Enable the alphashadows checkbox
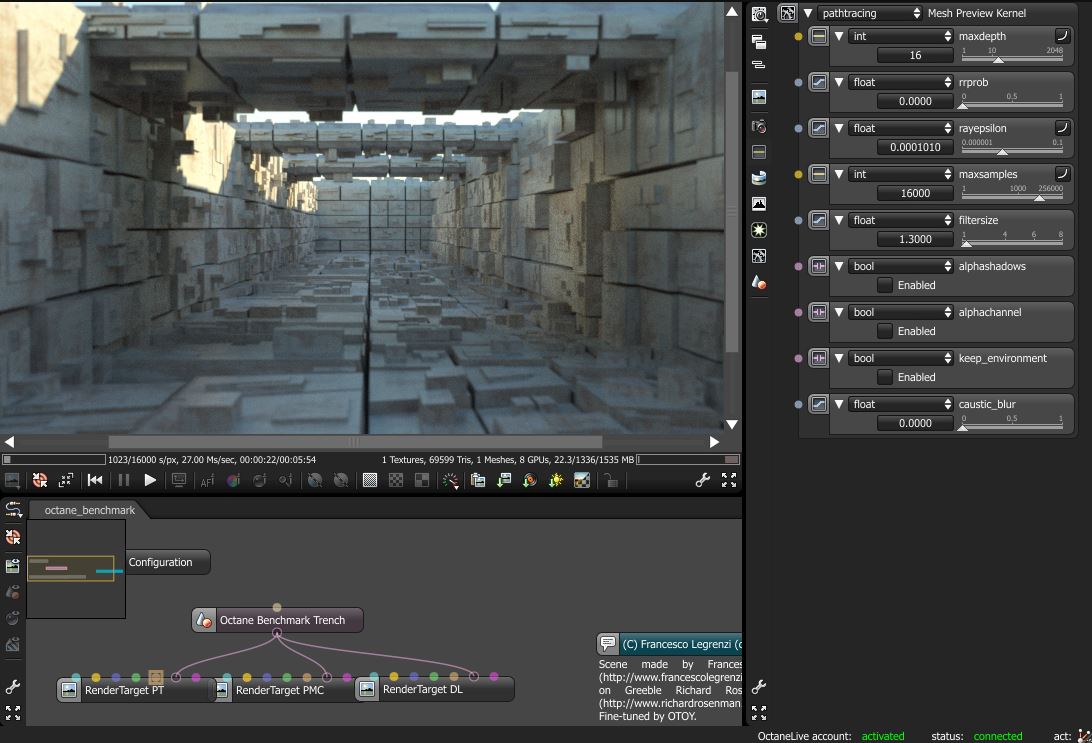The width and height of the screenshot is (1092, 743). (885, 285)
